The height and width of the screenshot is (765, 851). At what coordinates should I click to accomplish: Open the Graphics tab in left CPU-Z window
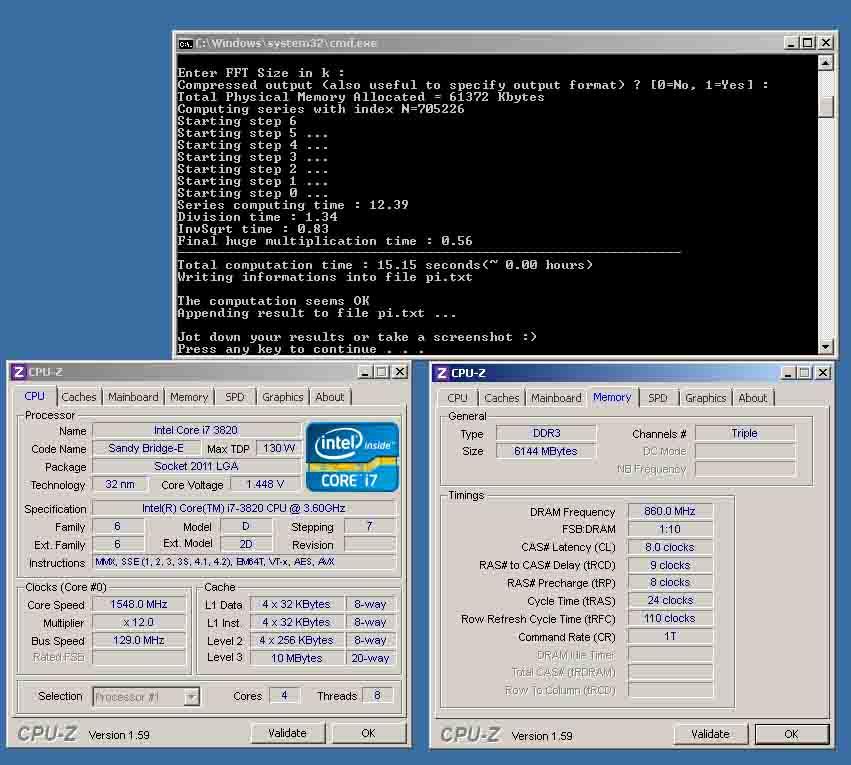point(282,397)
